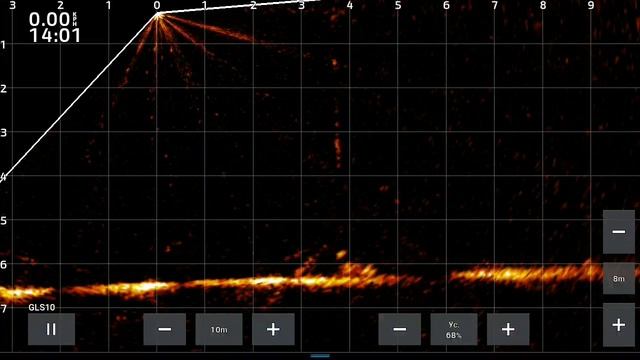This screenshot has height=360, width=640.
Task: Increase forward range with plus beside 10m
Action: pyautogui.click(x=273, y=329)
